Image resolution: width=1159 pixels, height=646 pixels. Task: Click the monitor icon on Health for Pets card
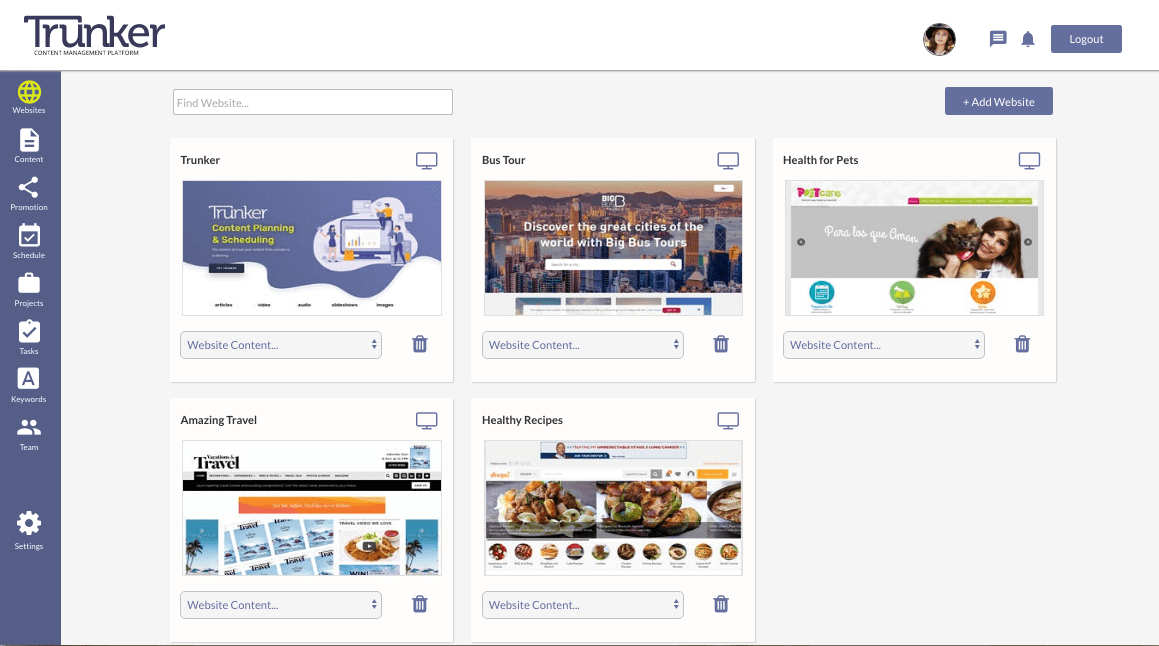1030,160
